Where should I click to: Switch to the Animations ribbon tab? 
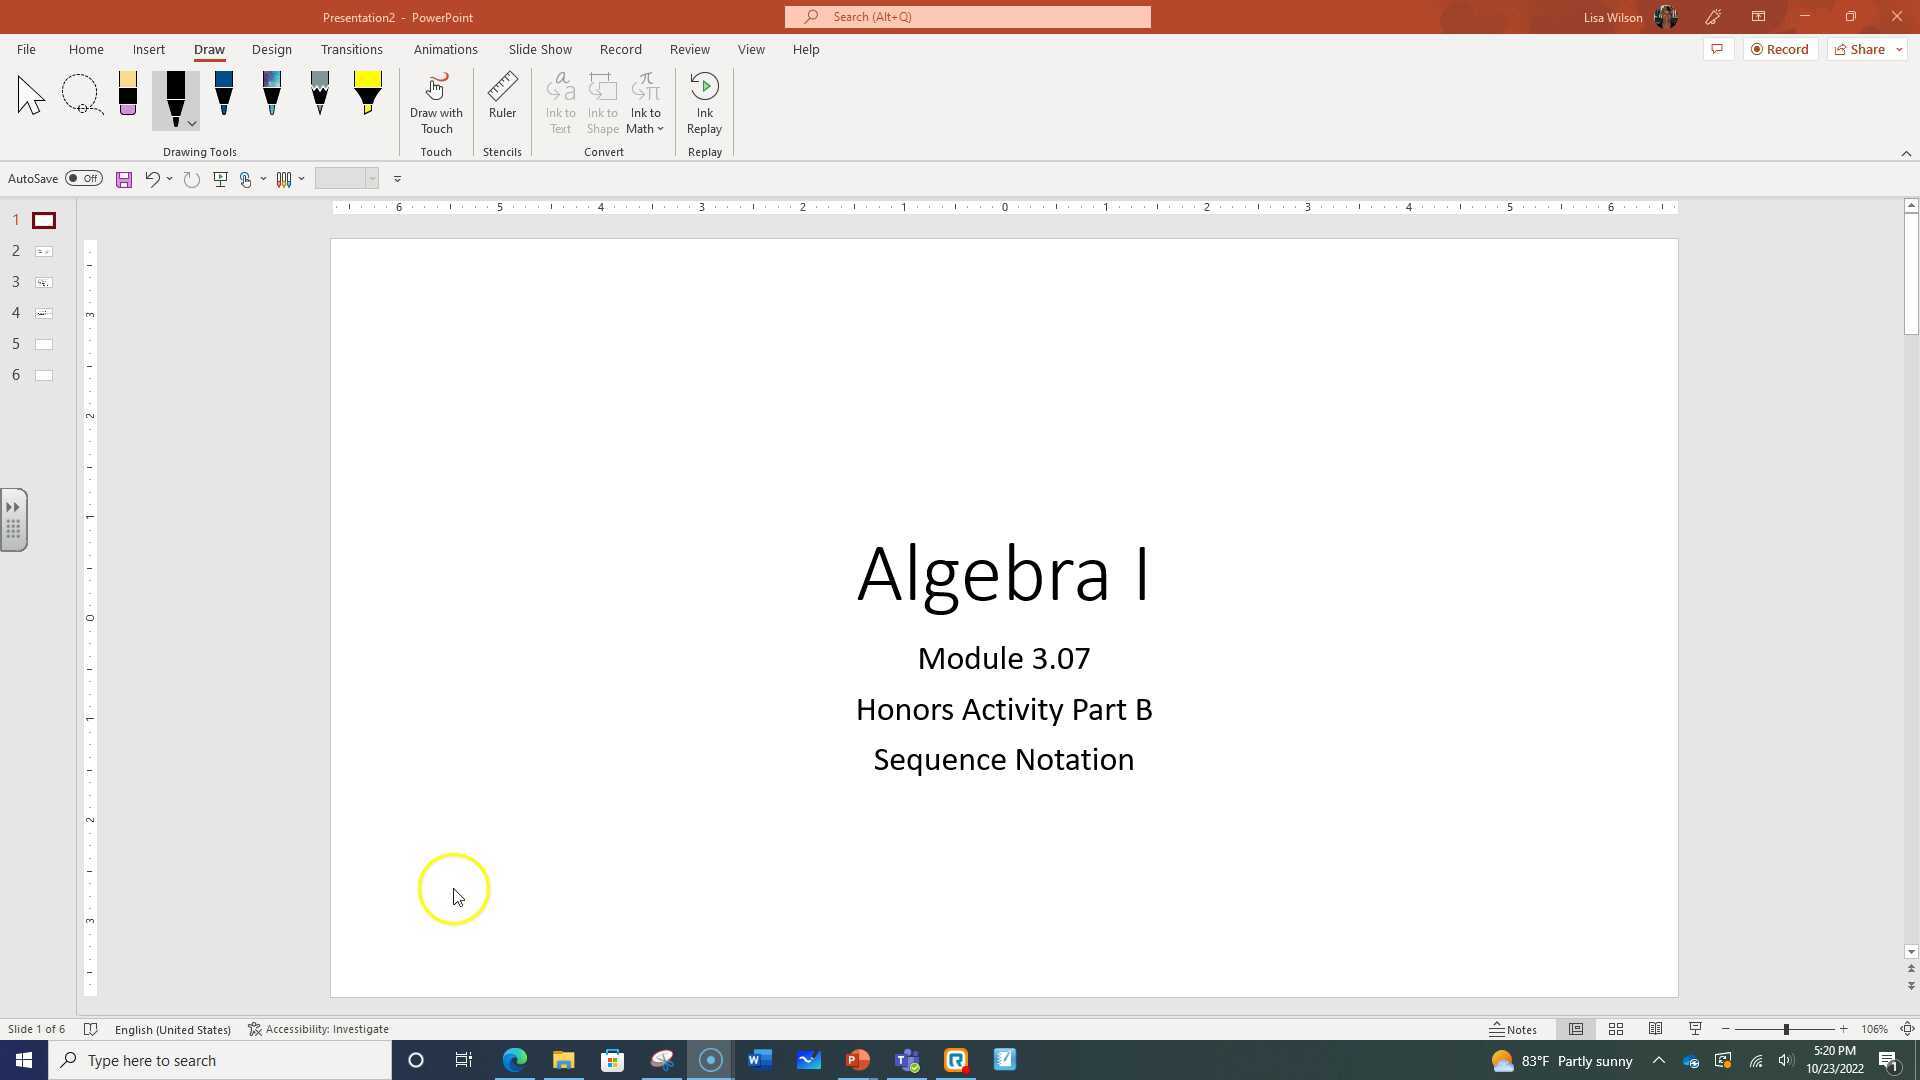pyautogui.click(x=446, y=49)
